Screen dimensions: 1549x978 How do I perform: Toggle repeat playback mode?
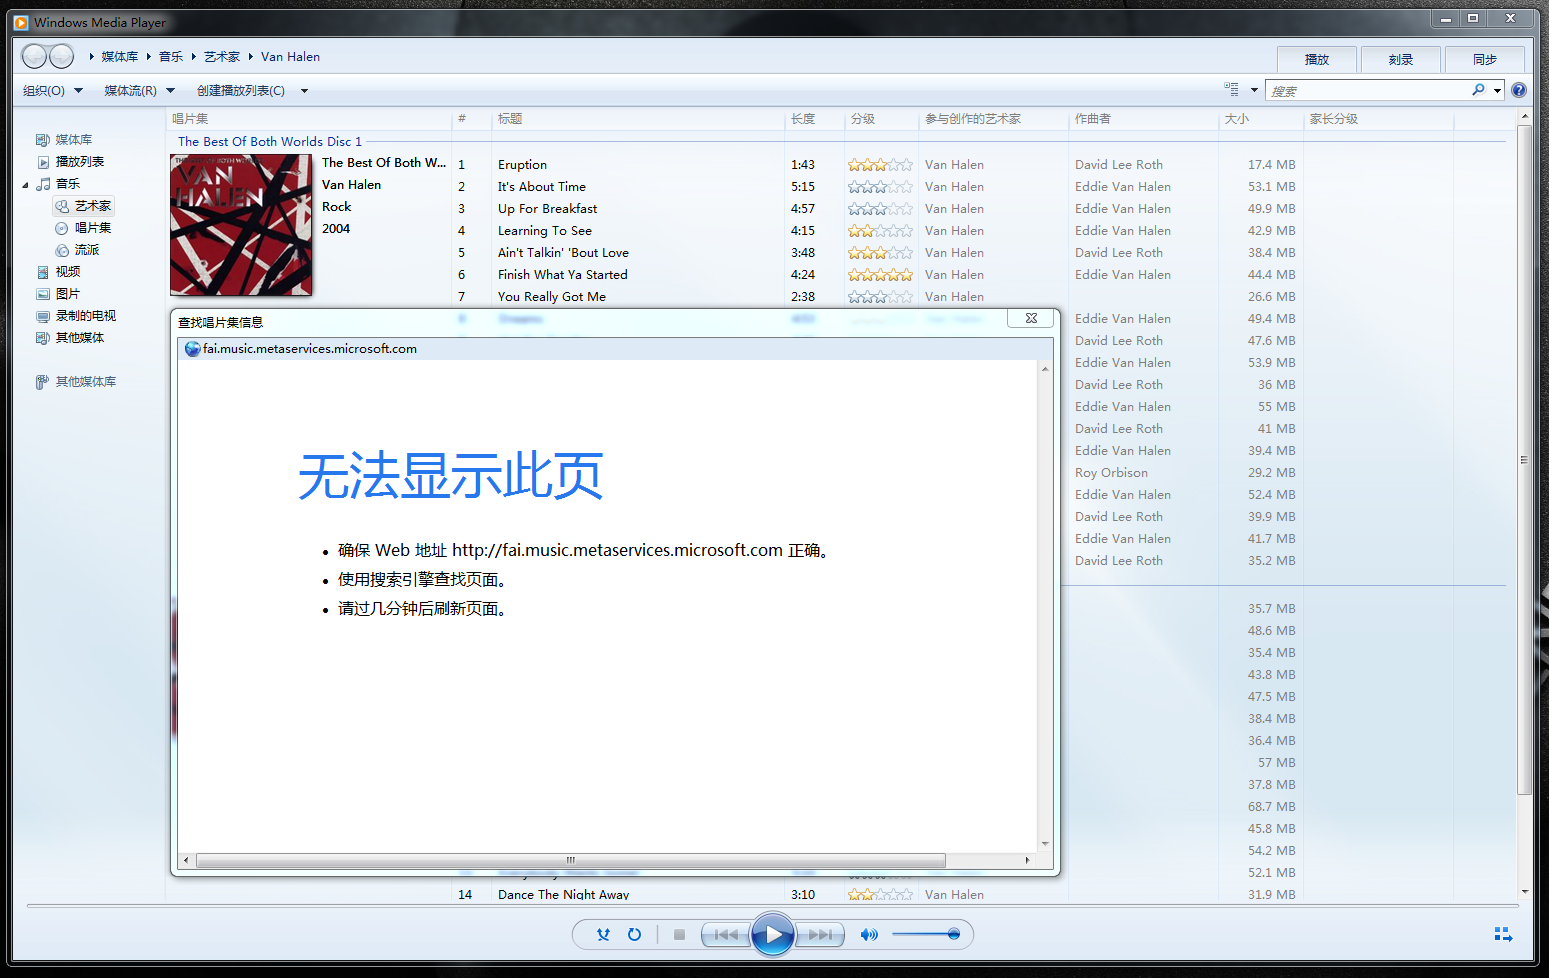tap(634, 934)
